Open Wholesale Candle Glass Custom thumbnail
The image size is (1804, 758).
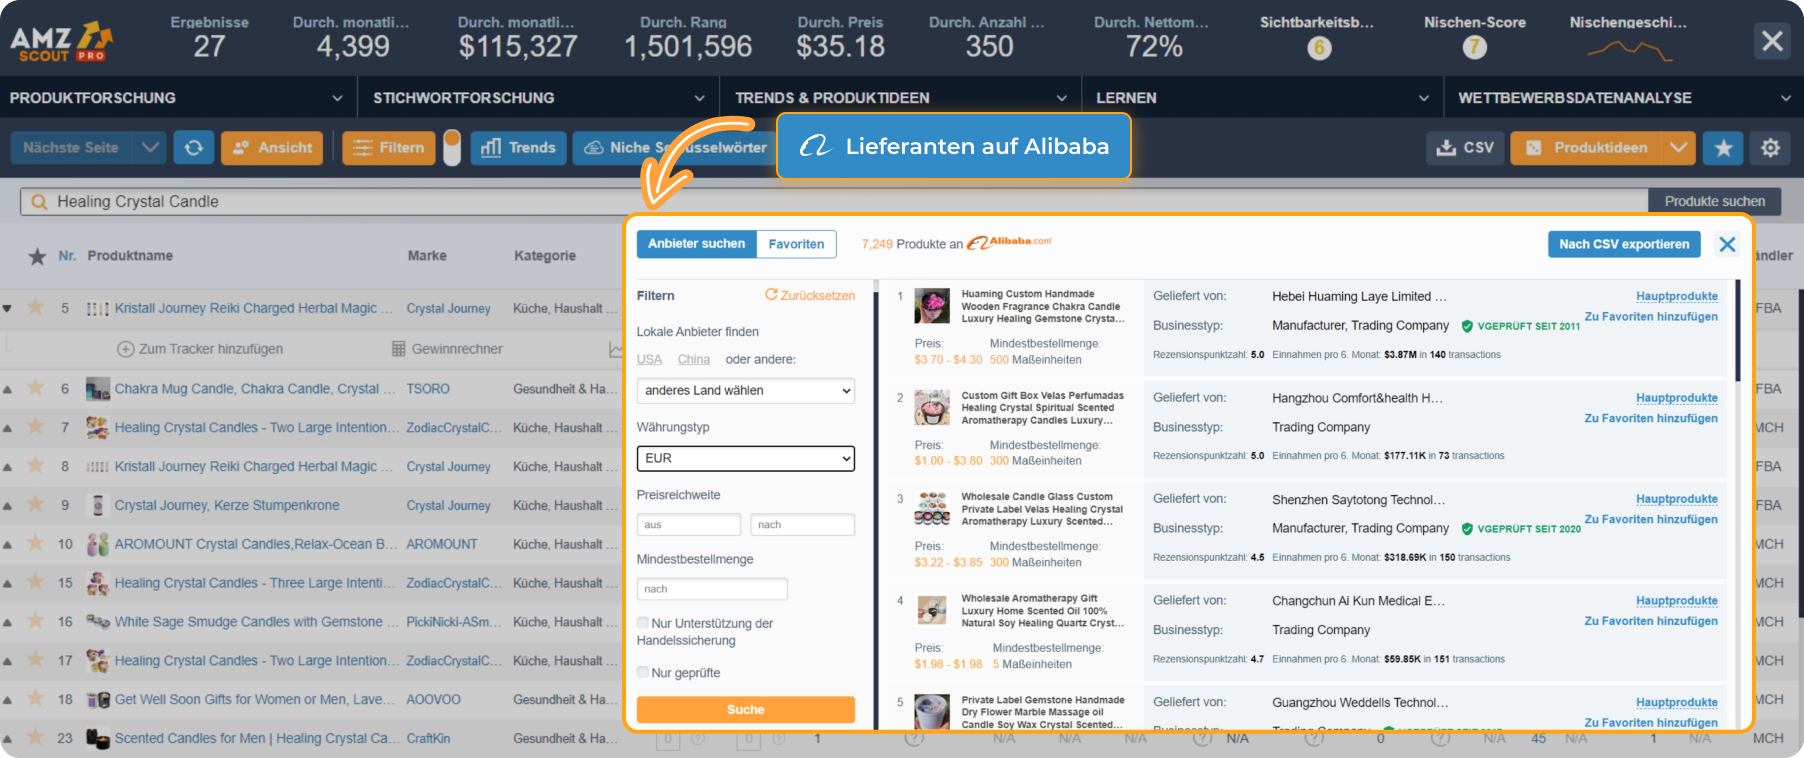(932, 509)
